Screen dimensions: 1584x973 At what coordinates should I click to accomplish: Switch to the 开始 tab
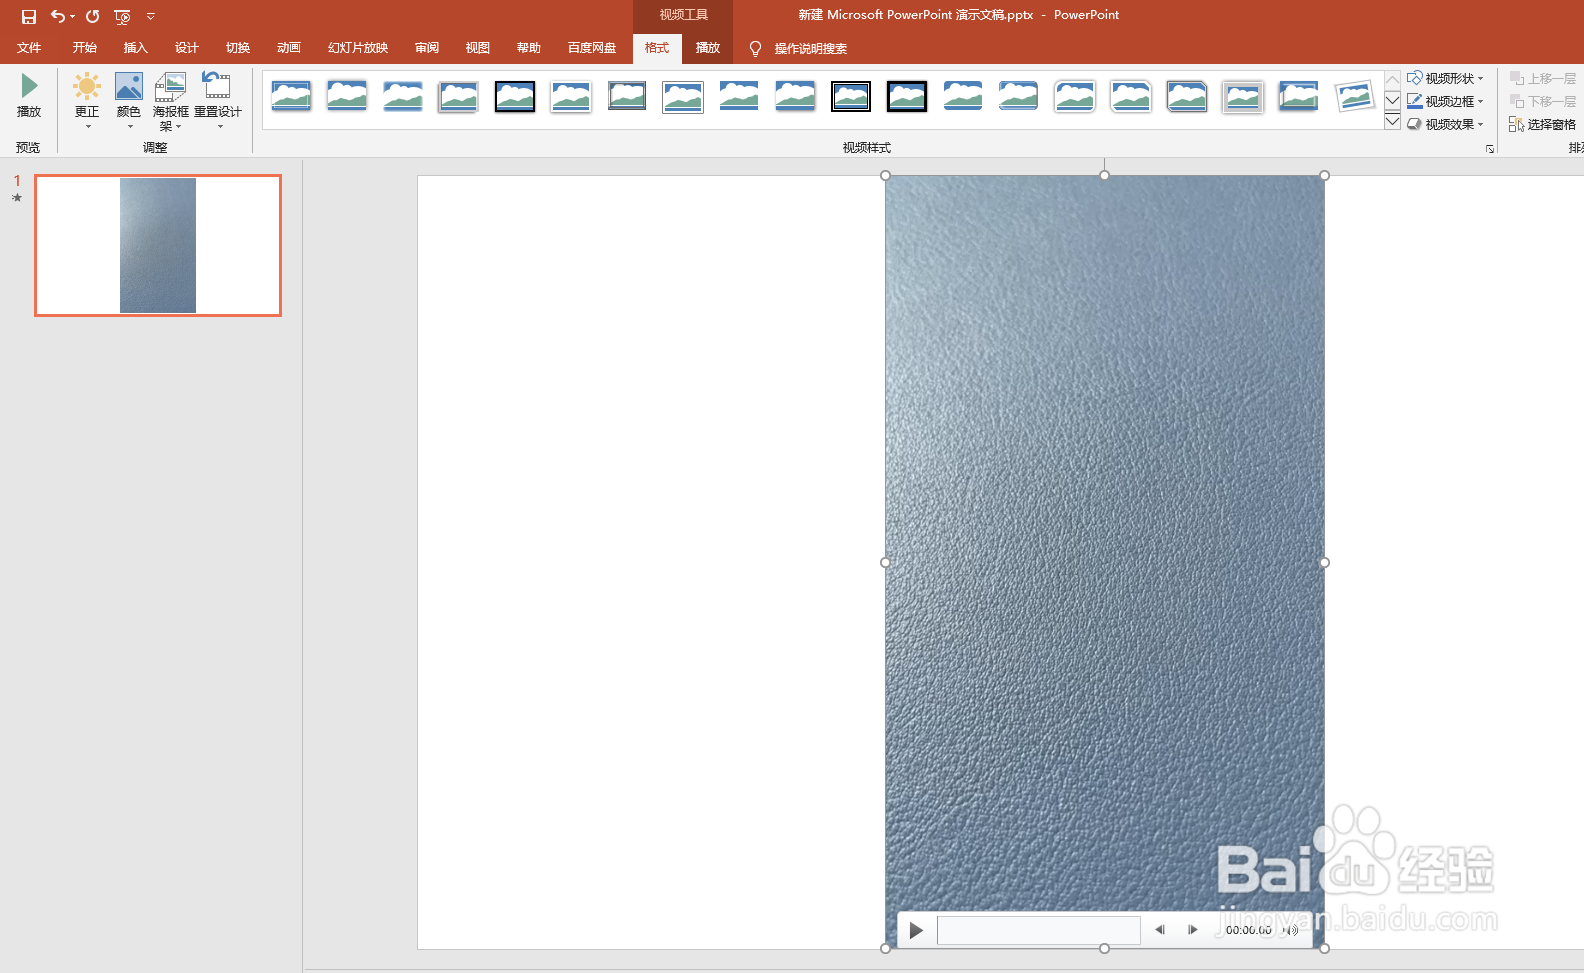pyautogui.click(x=85, y=48)
